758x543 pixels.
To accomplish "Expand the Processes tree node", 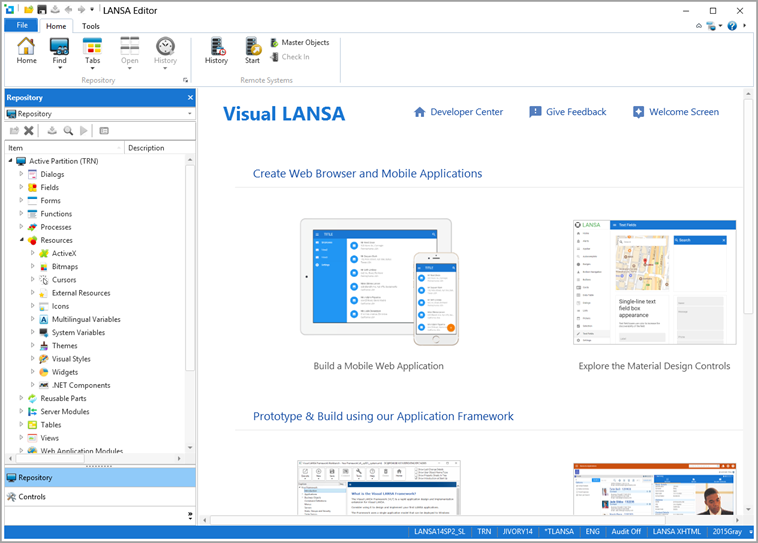I will point(21,226).
